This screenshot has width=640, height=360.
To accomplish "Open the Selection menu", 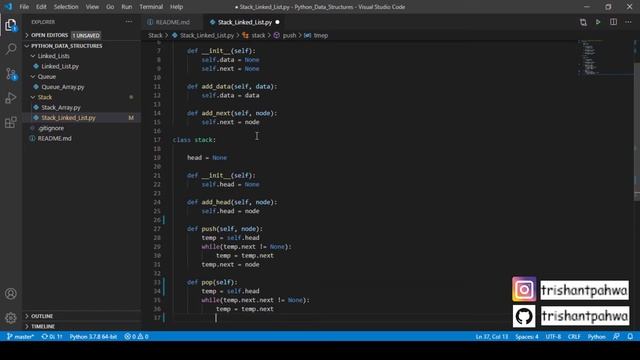I will click(66, 7).
